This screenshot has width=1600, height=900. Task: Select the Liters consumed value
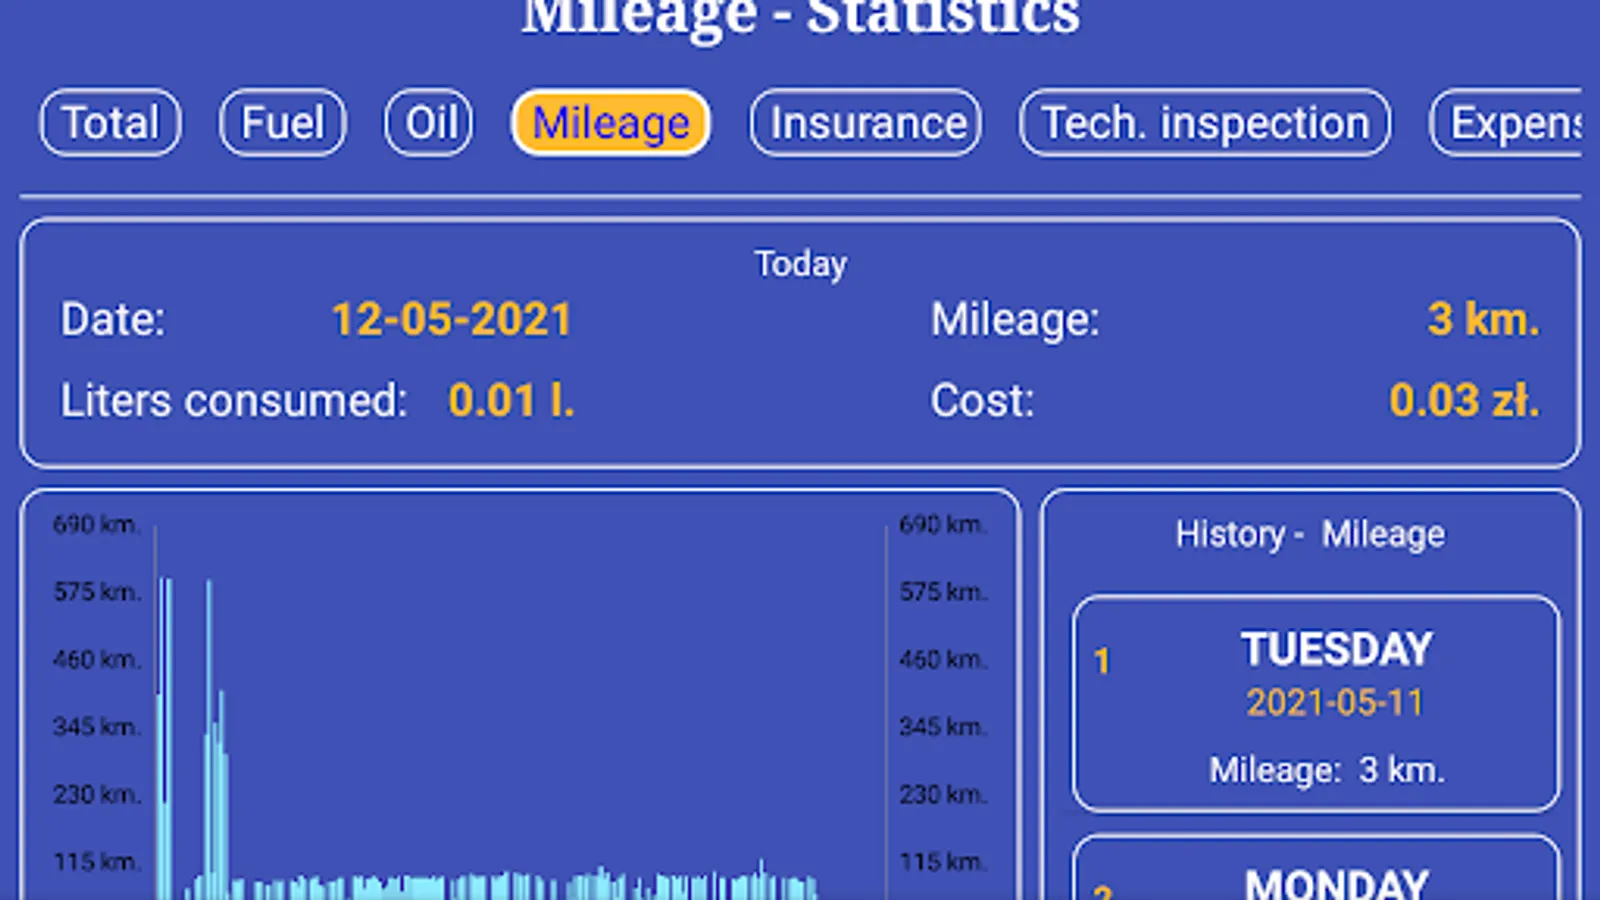pyautogui.click(x=512, y=399)
